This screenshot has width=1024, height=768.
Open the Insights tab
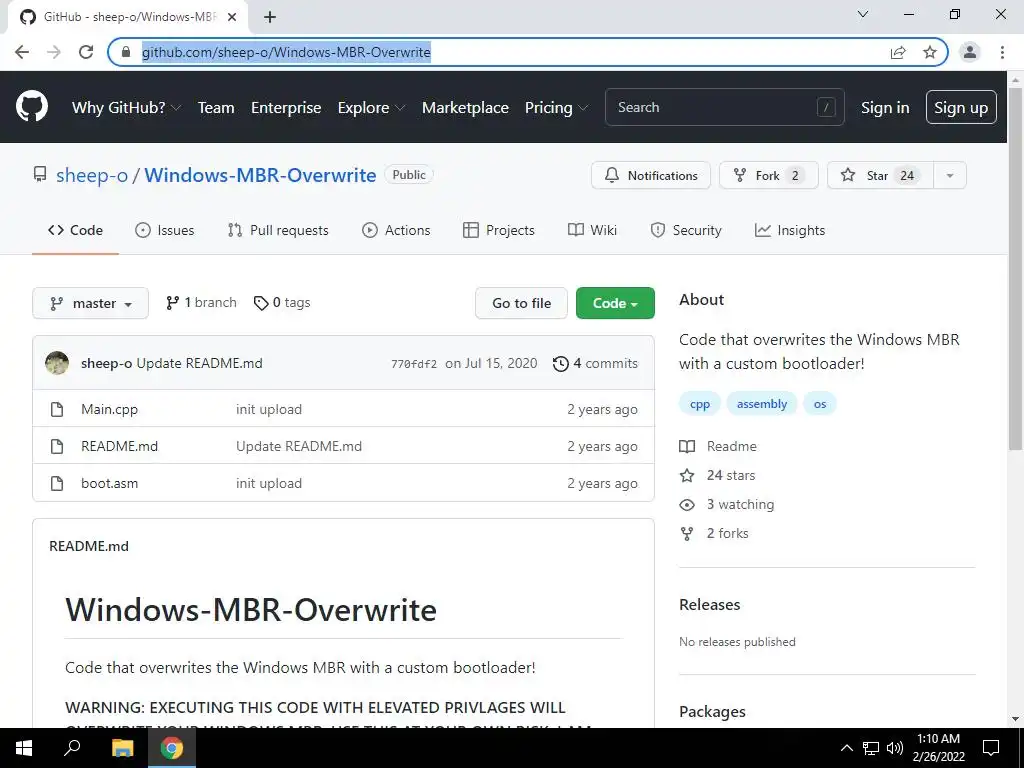pos(790,231)
